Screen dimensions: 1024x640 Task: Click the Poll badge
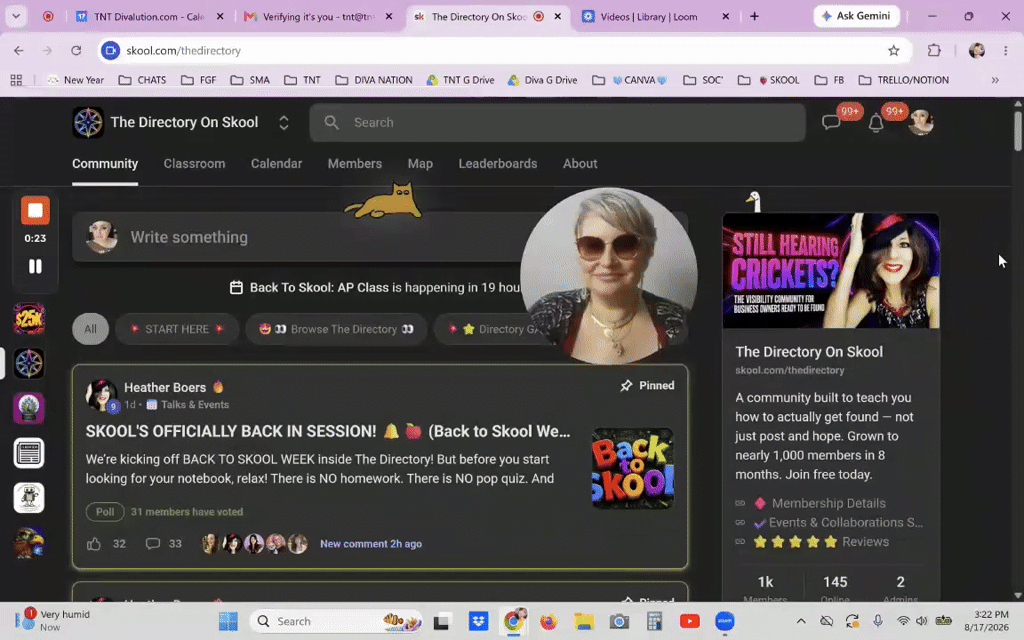point(105,511)
